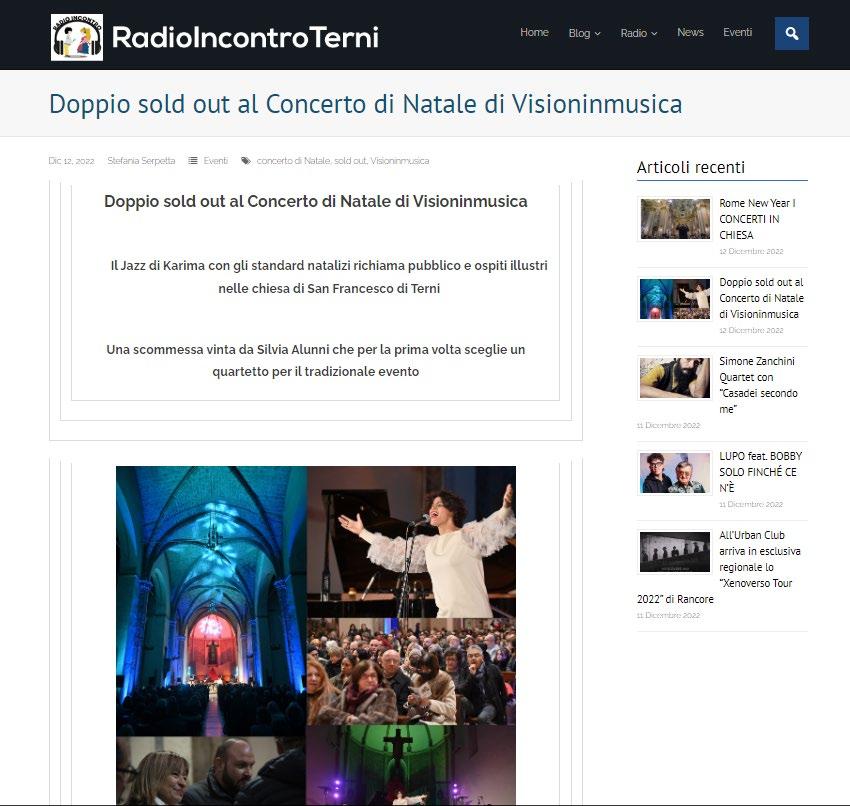
Task: Go to the Home menu item
Action: (x=534, y=33)
